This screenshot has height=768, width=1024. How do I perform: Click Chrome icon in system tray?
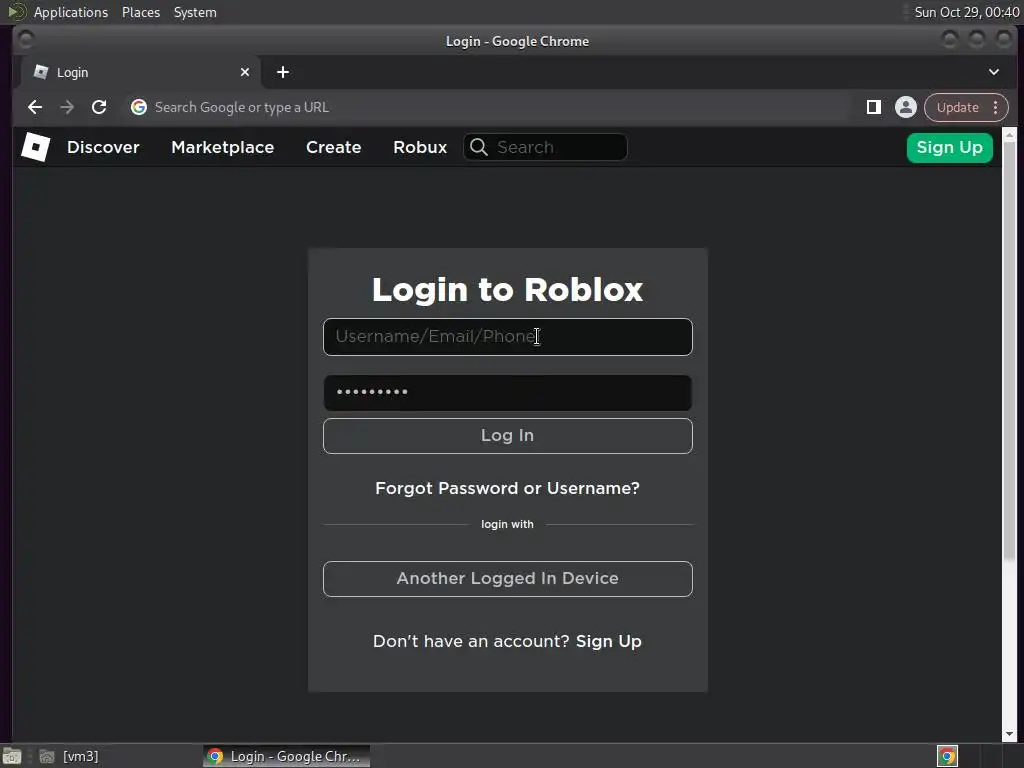click(947, 756)
